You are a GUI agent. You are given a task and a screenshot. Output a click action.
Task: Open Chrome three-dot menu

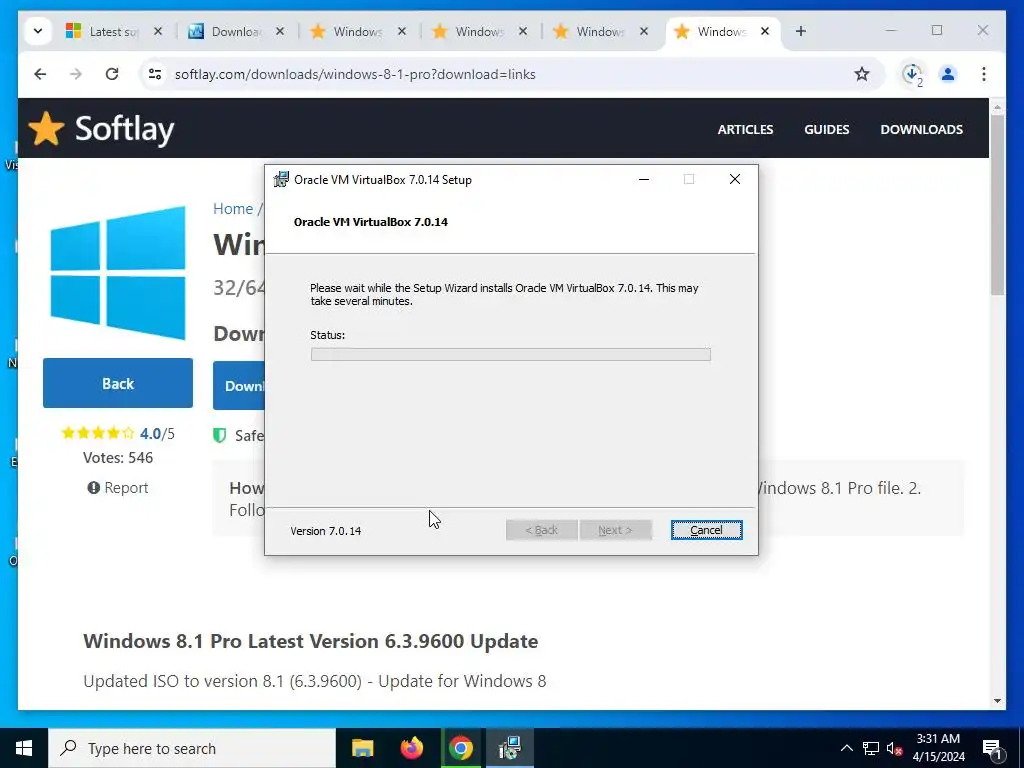tap(984, 74)
